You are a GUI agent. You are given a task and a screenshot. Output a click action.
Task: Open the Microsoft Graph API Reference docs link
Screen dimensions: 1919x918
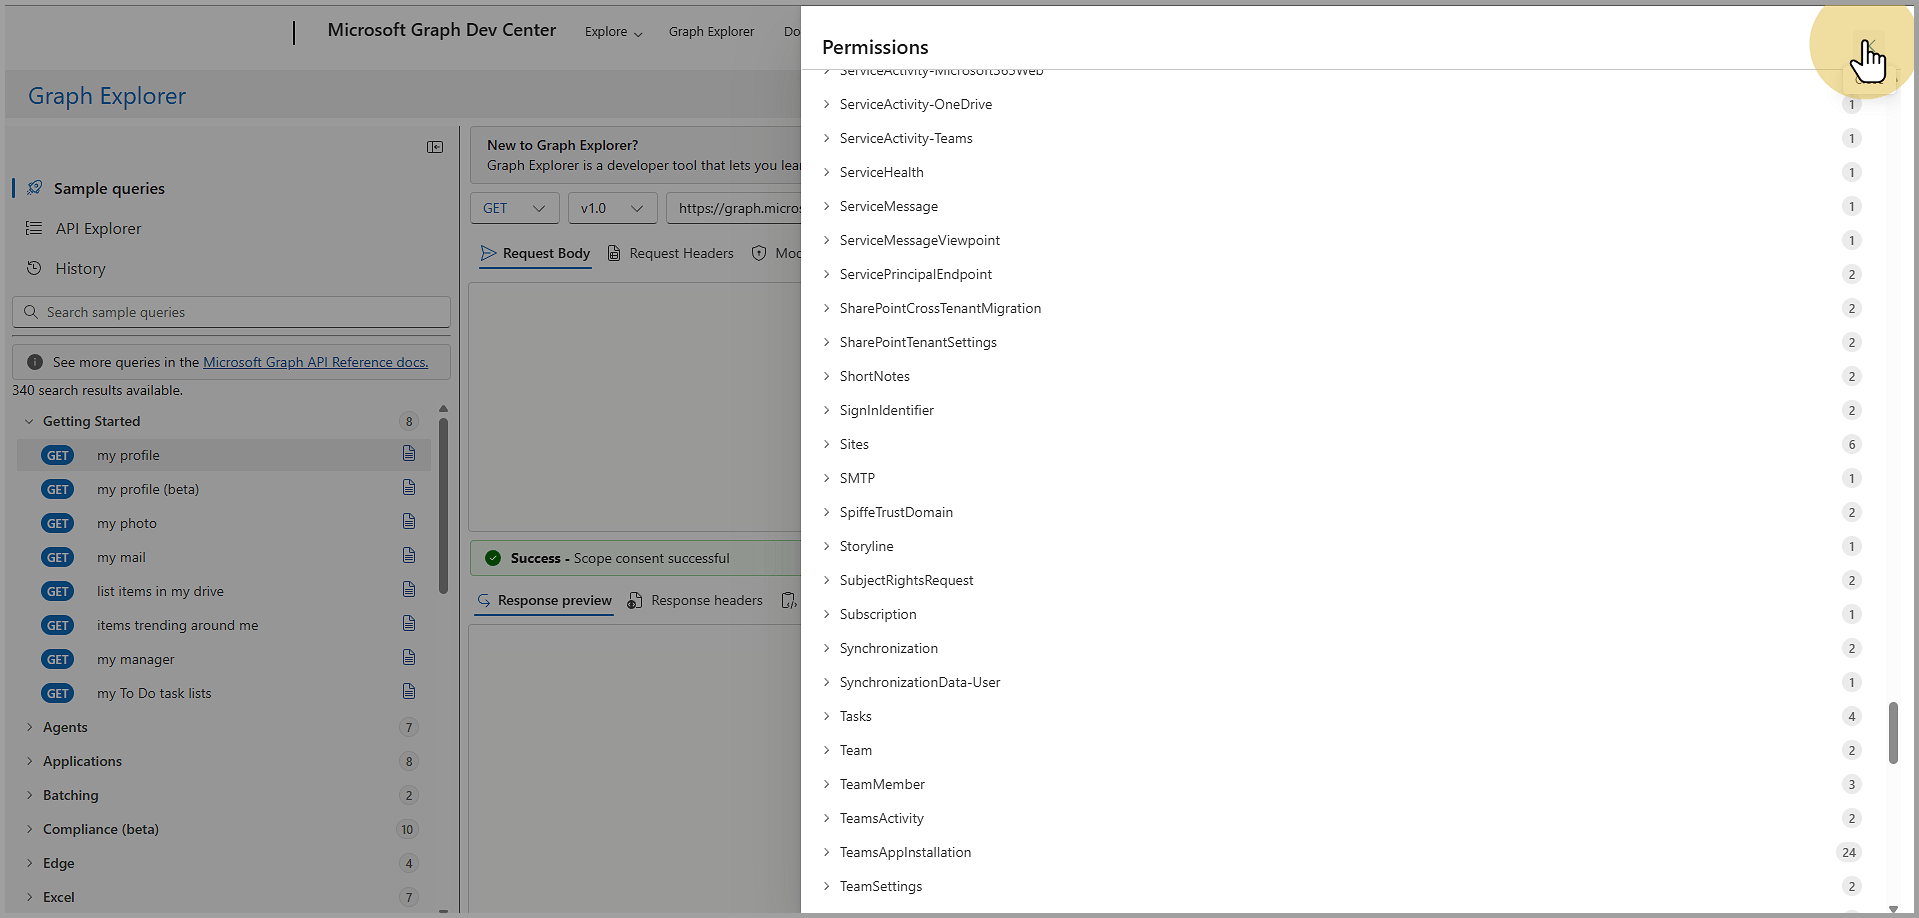315,362
